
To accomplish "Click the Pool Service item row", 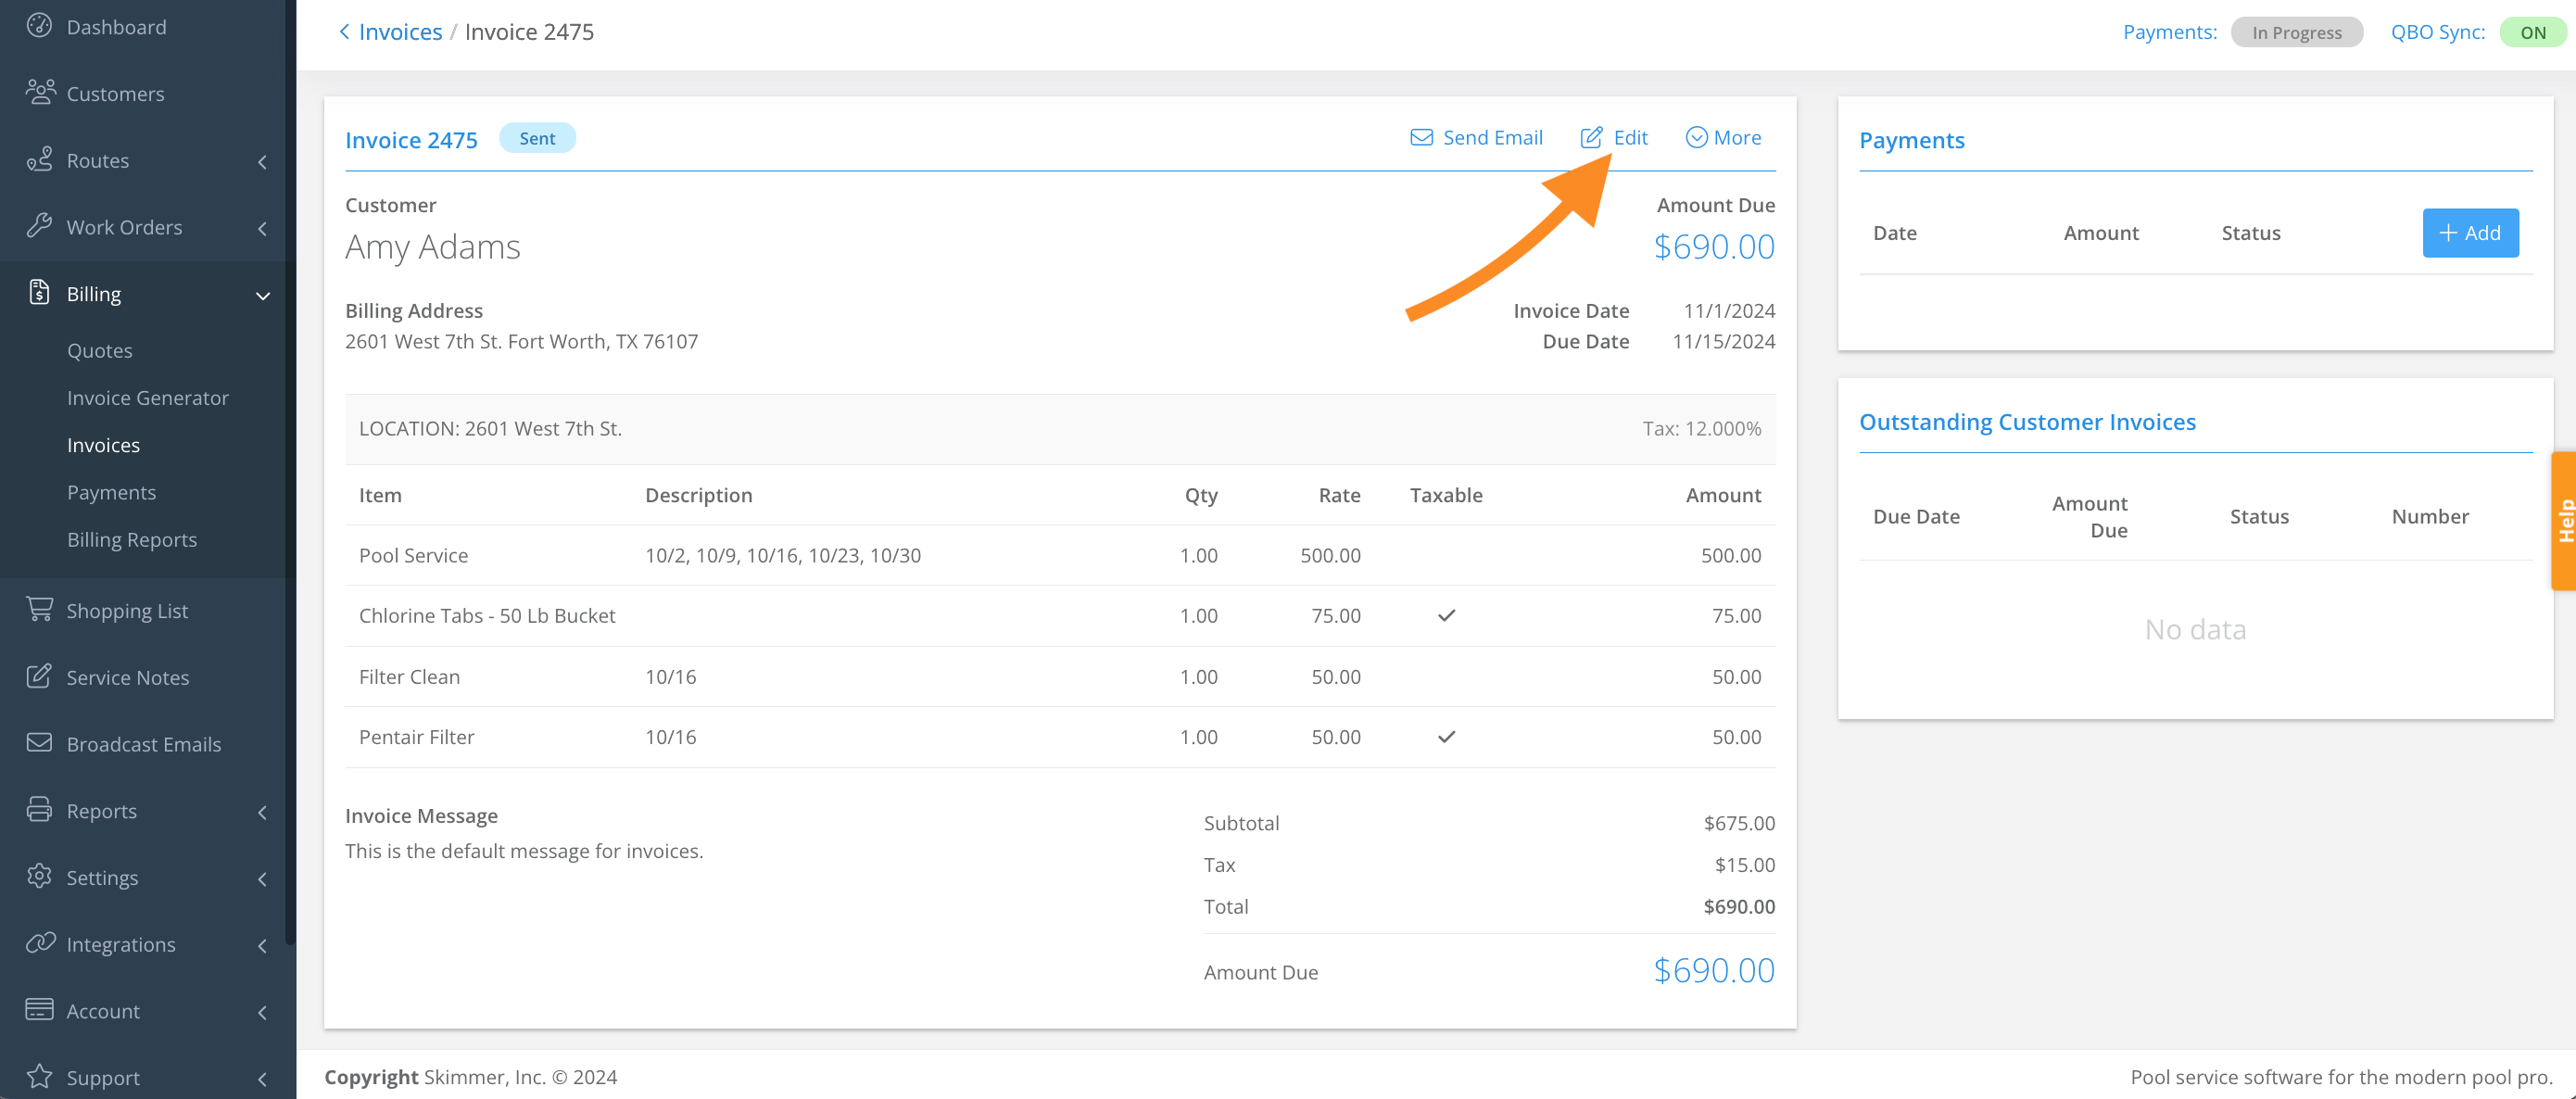I will [1060, 555].
